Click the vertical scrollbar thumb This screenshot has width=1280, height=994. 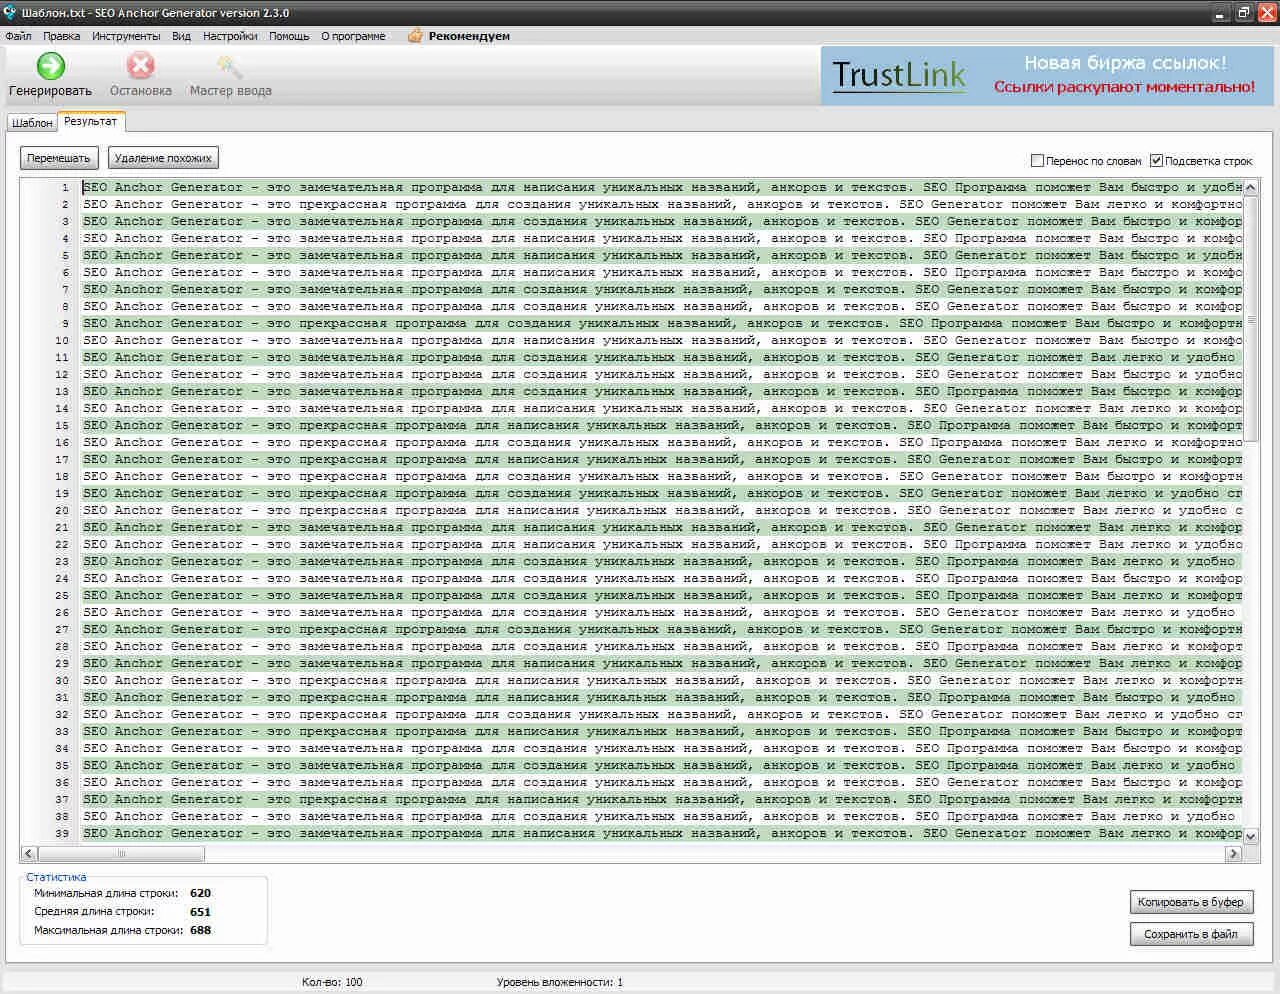(1250, 320)
